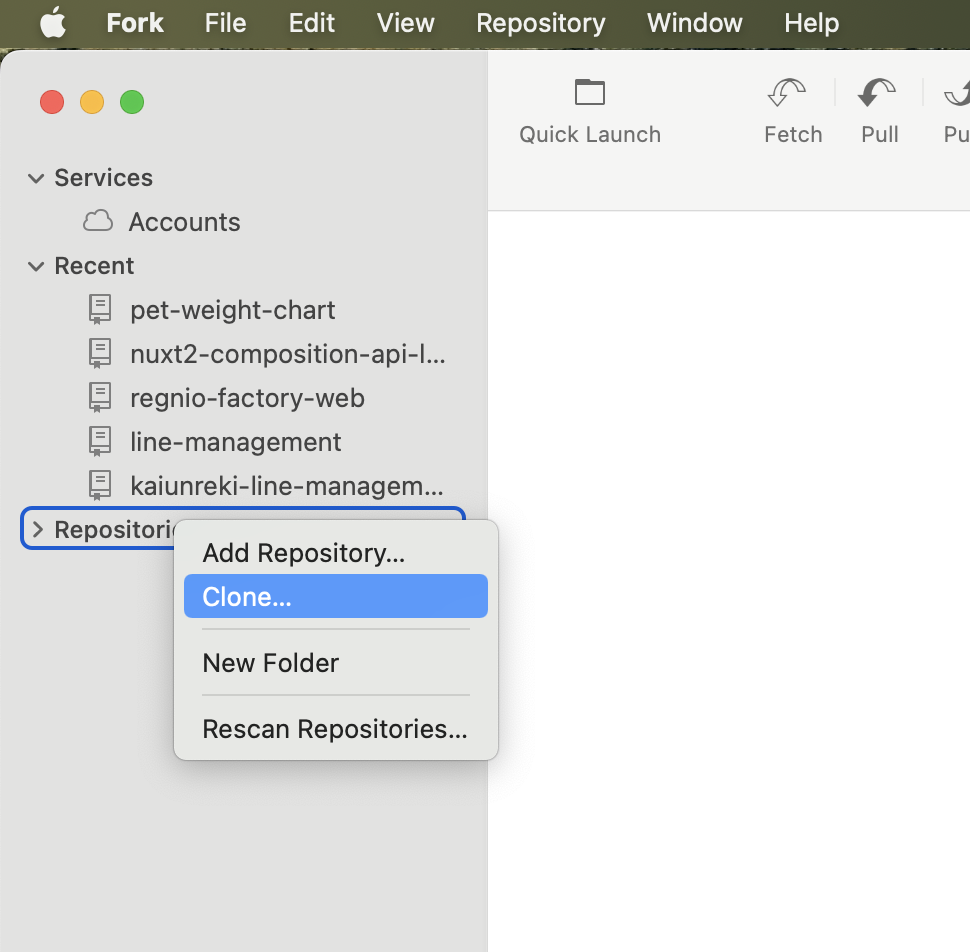Click the Pull toolbar icon
Image resolution: width=970 pixels, height=952 pixels.
(877, 93)
